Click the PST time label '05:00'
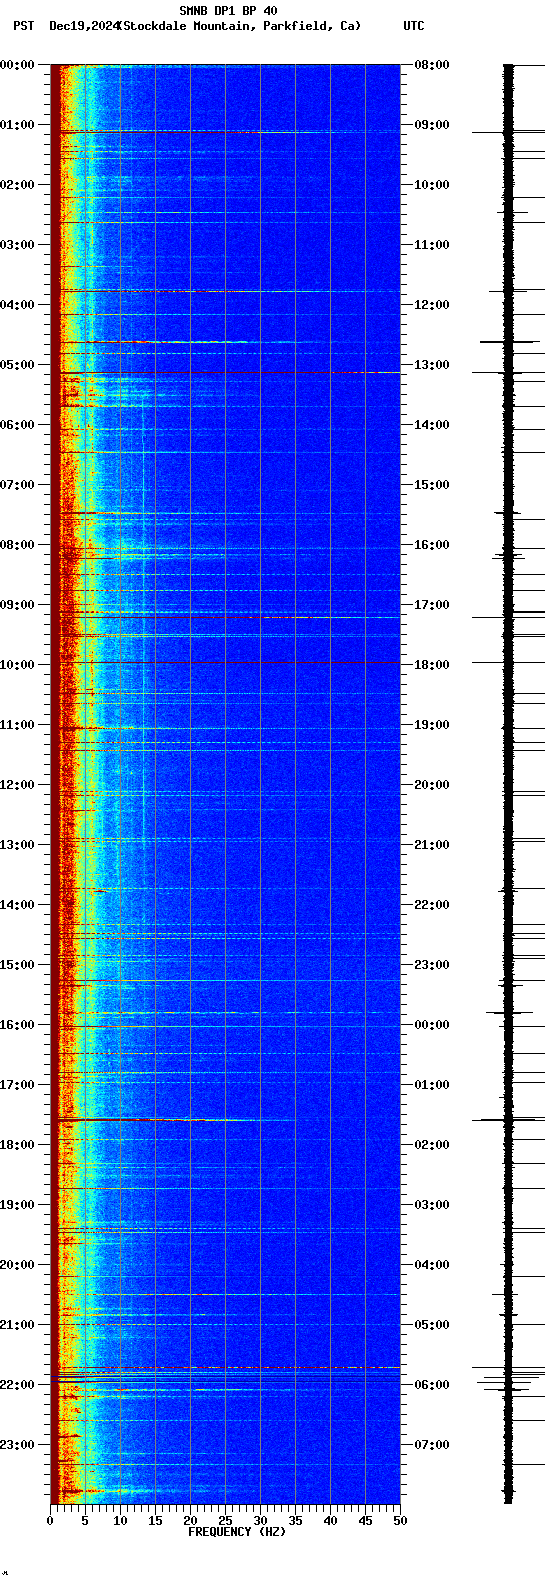 pyautogui.click(x=17, y=365)
